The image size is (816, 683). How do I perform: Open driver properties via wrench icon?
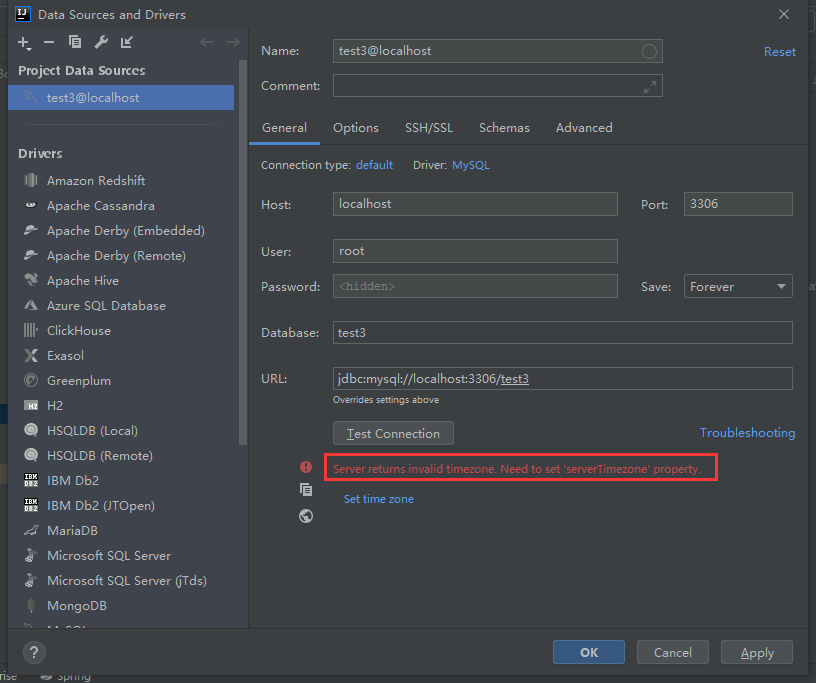coord(100,43)
